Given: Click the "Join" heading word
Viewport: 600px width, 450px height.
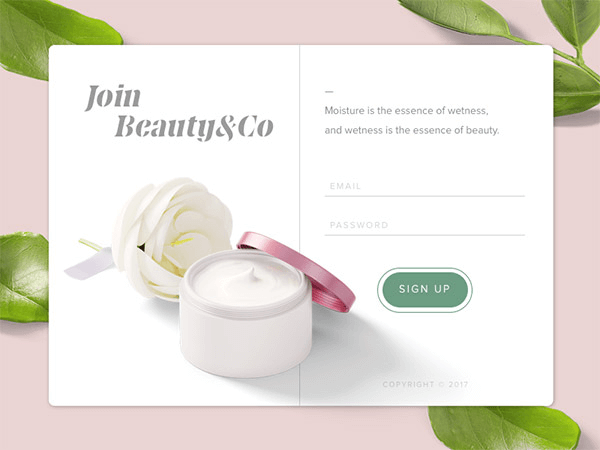Looking at the screenshot, I should click(x=113, y=97).
